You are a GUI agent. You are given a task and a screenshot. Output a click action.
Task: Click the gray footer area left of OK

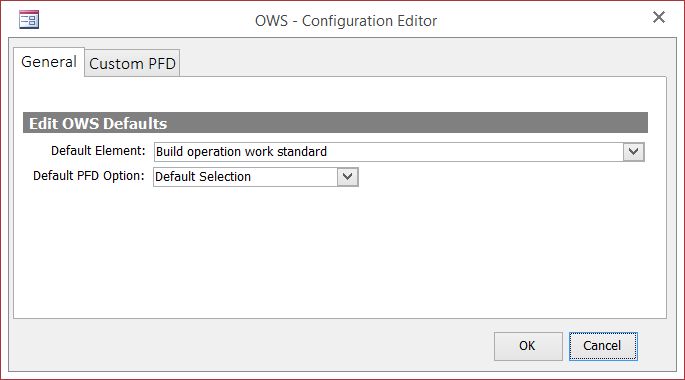(x=251, y=345)
